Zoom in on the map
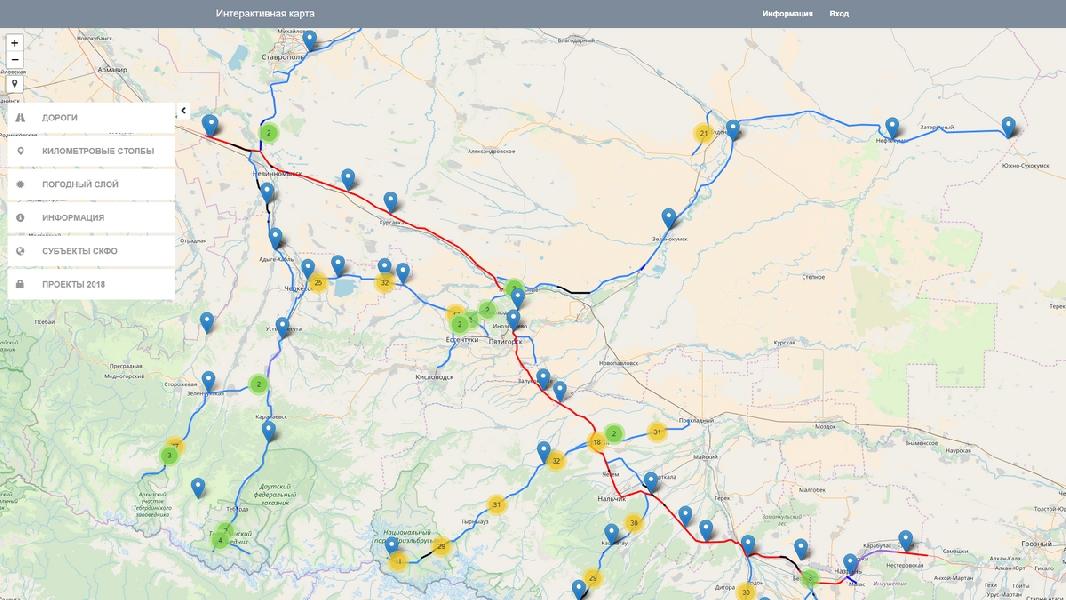This screenshot has width=1066, height=600. pos(14,43)
